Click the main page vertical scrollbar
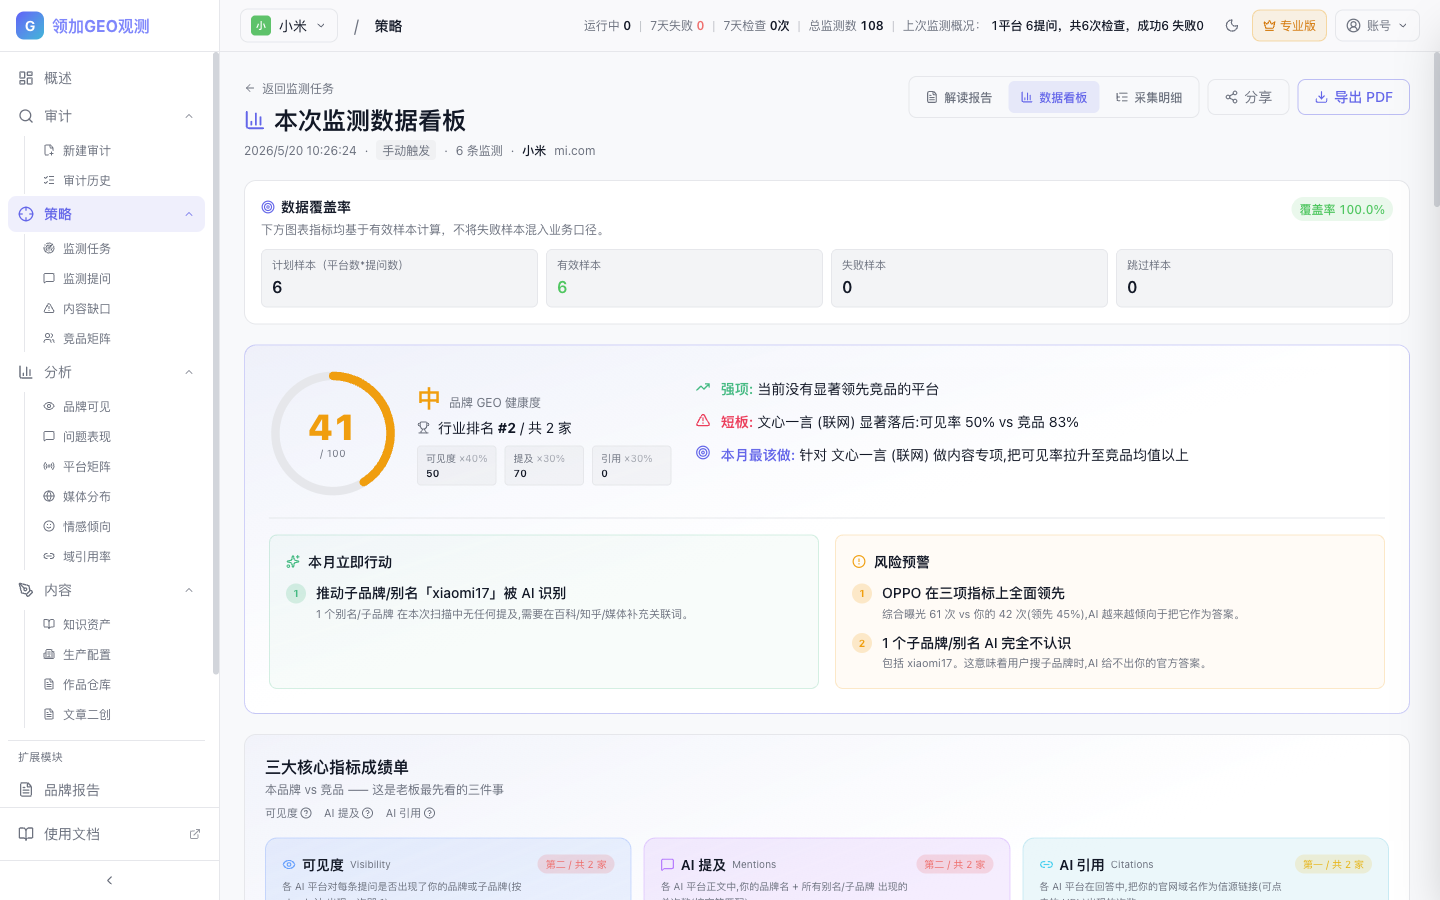 point(1436,130)
